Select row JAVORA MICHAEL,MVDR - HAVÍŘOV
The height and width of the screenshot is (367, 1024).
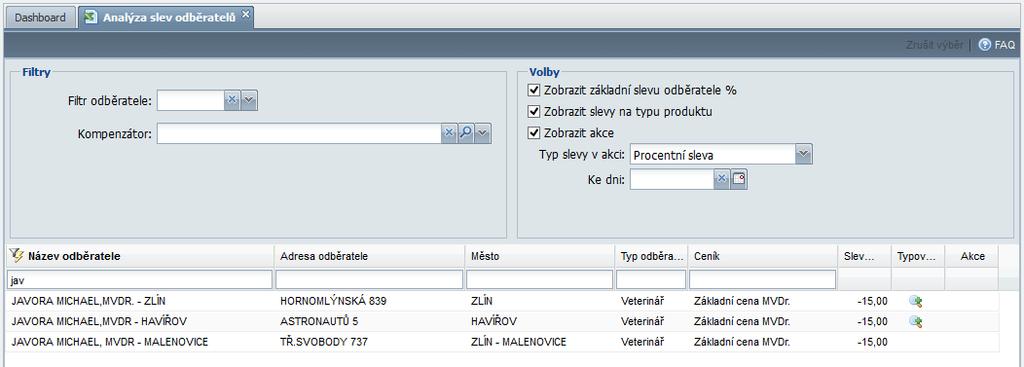tap(502, 321)
